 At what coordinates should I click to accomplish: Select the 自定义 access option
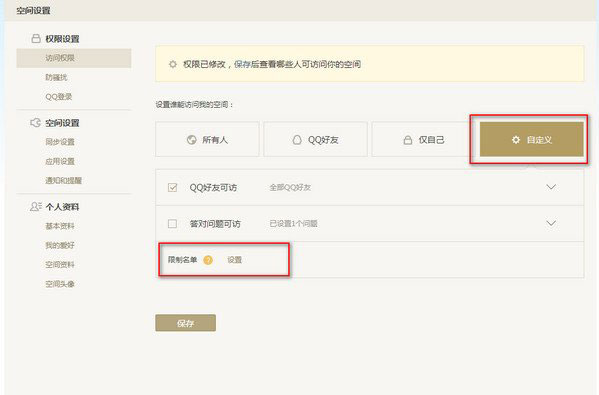[x=531, y=139]
